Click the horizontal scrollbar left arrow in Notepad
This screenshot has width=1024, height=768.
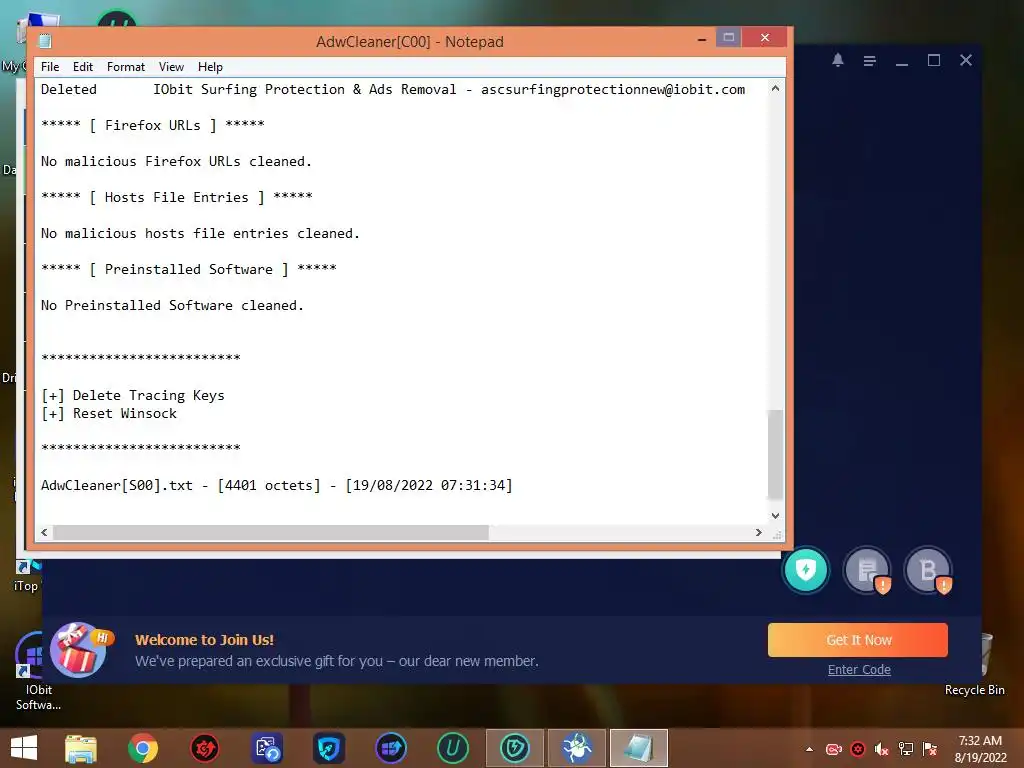44,532
